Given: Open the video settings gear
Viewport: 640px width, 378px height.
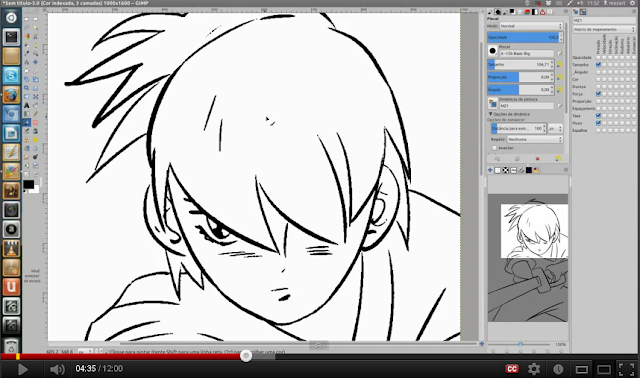Looking at the screenshot, I should (x=534, y=369).
